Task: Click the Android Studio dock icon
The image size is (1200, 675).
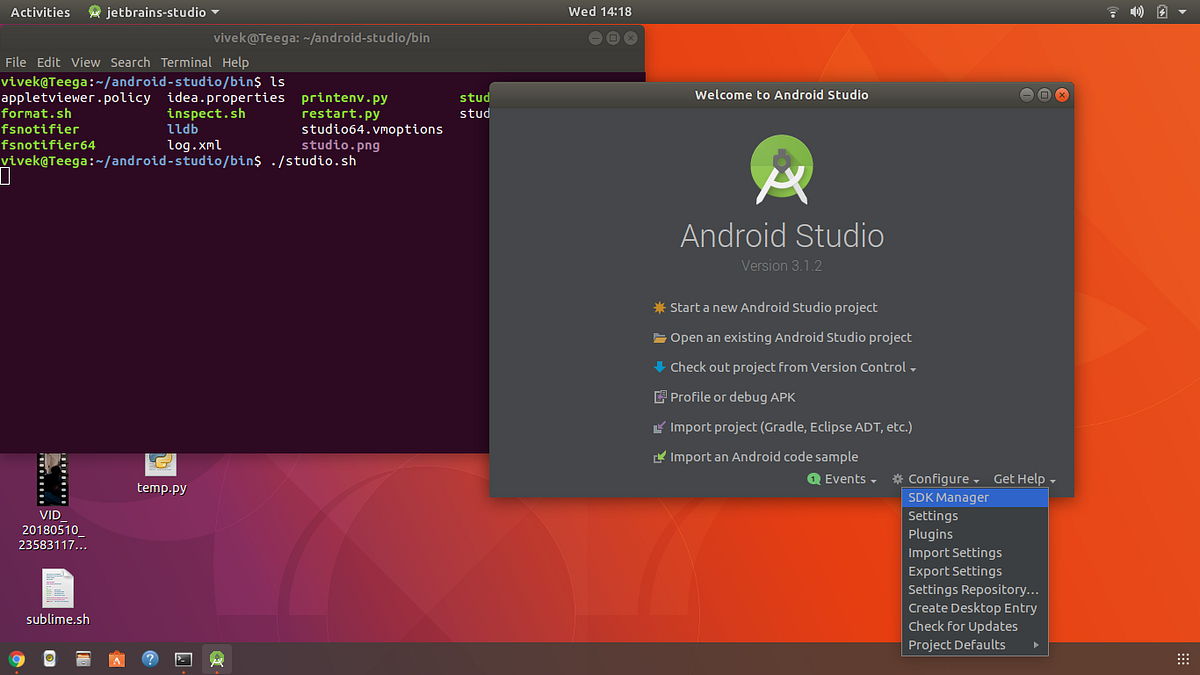Action: (x=216, y=659)
